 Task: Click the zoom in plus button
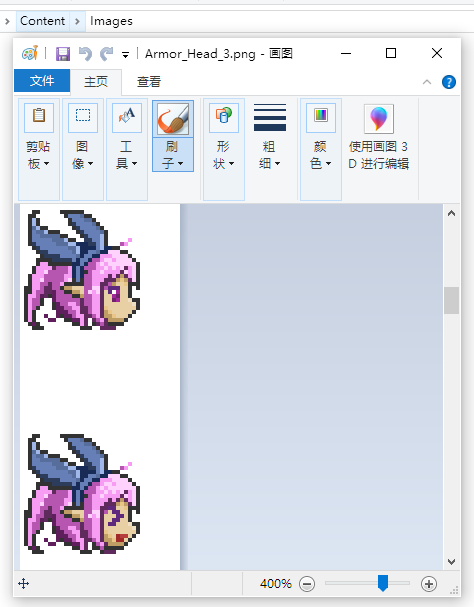429,584
